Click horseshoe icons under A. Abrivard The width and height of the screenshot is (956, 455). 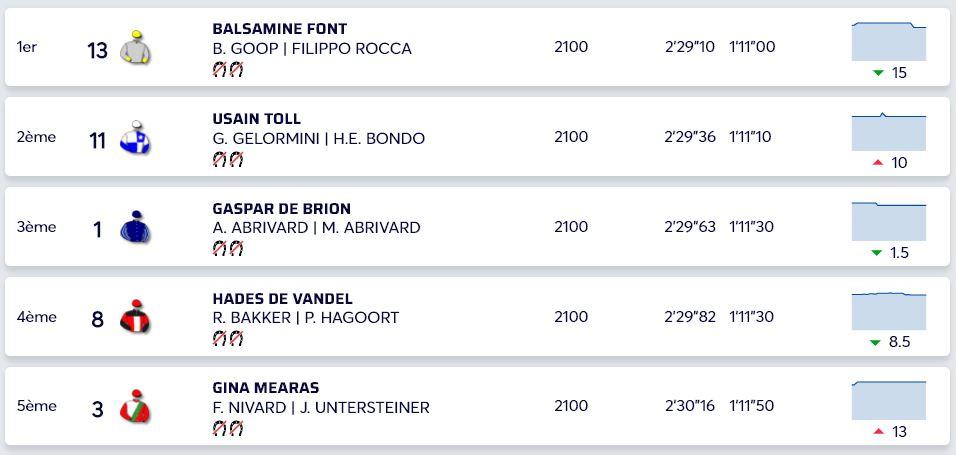click(x=228, y=249)
